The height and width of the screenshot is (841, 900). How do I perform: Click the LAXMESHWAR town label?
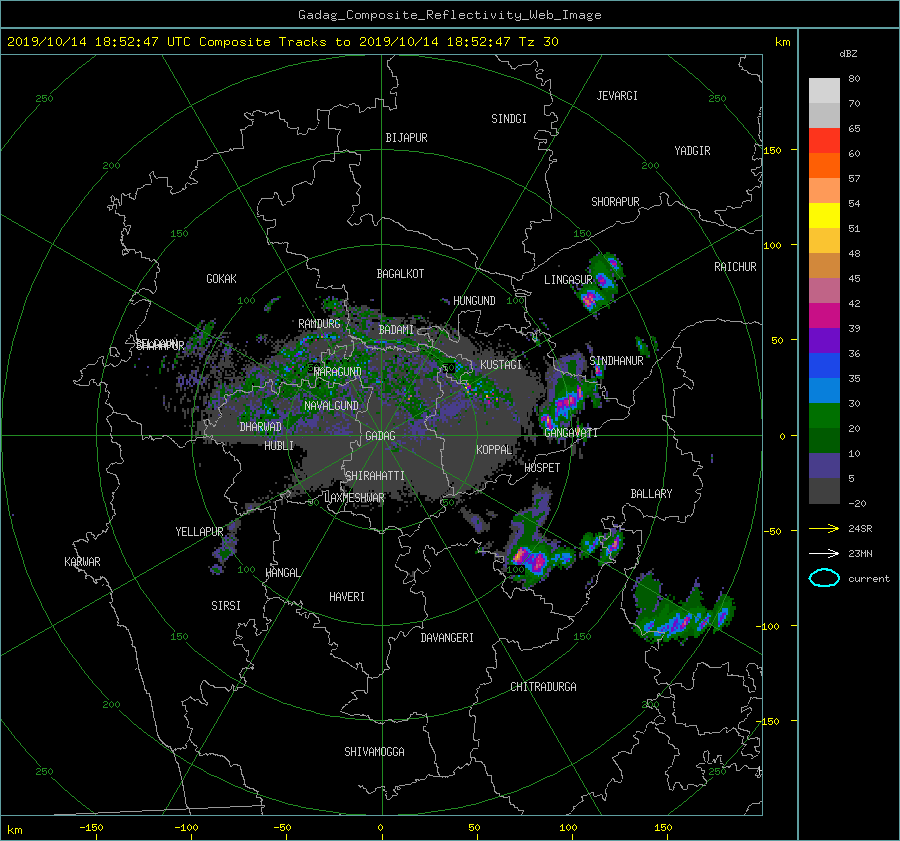point(354,498)
